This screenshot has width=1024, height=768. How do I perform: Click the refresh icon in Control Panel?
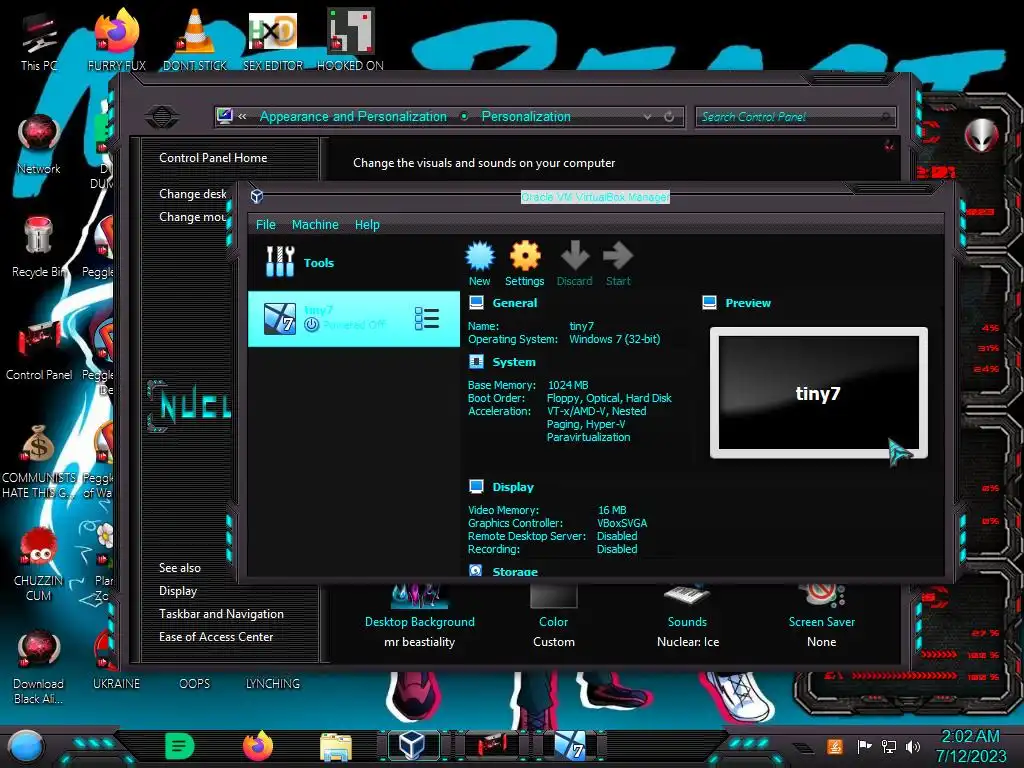coord(669,117)
